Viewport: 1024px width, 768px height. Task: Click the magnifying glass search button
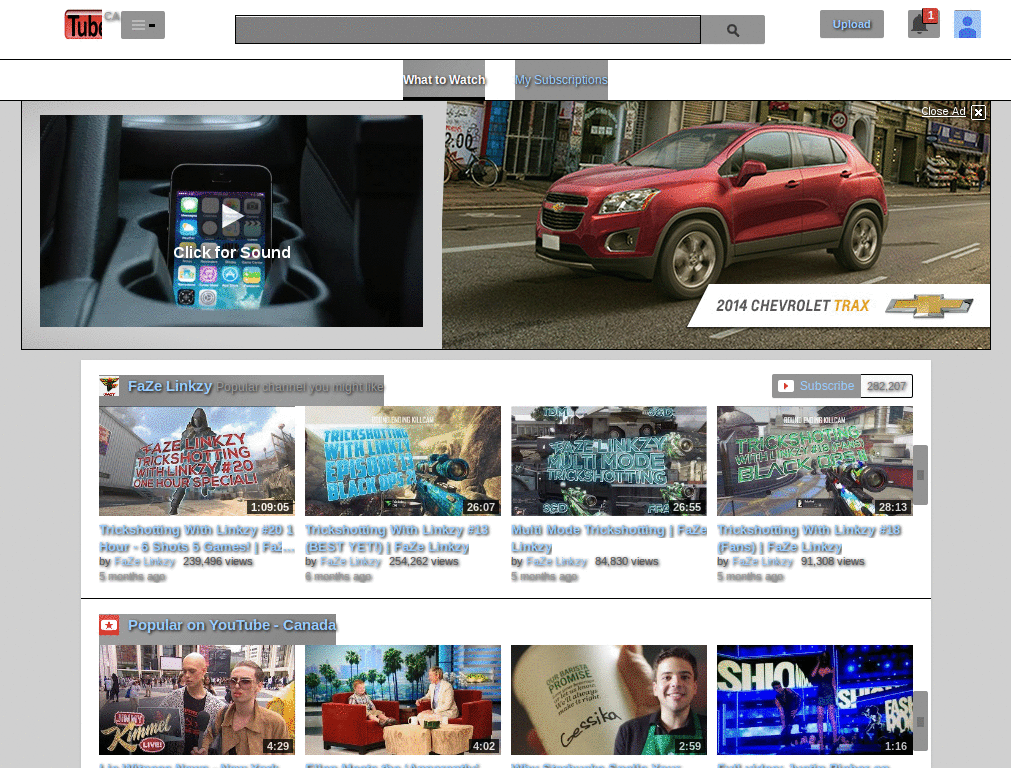[x=733, y=30]
